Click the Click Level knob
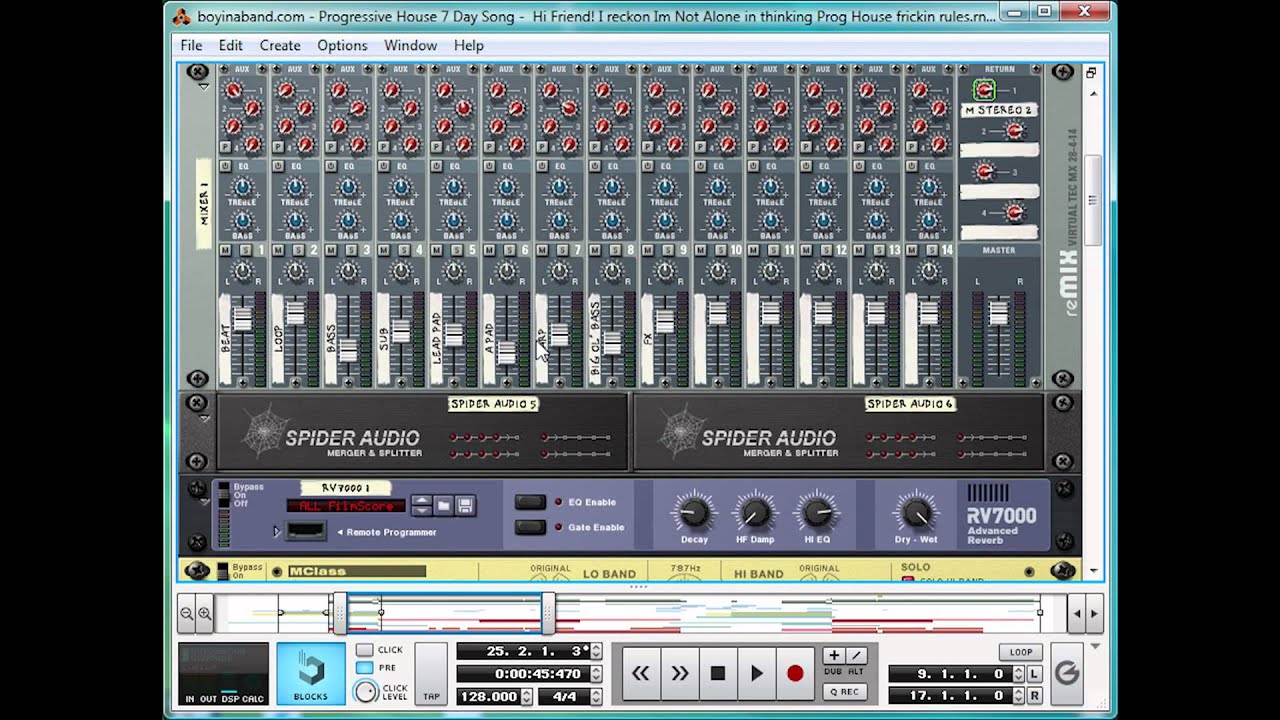Image resolution: width=1280 pixels, height=720 pixels. coord(366,690)
